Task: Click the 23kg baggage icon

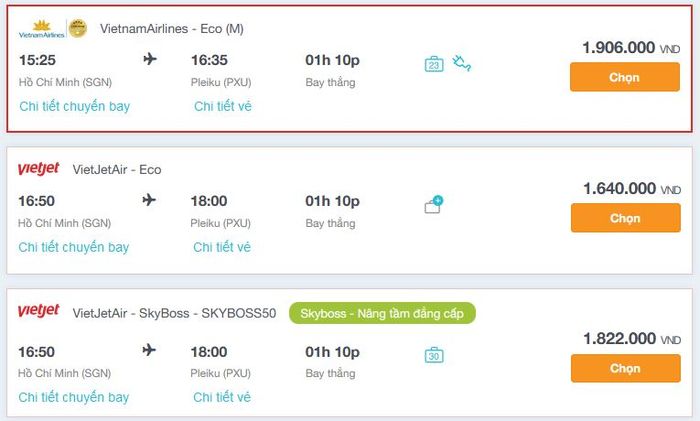Action: coord(434,64)
